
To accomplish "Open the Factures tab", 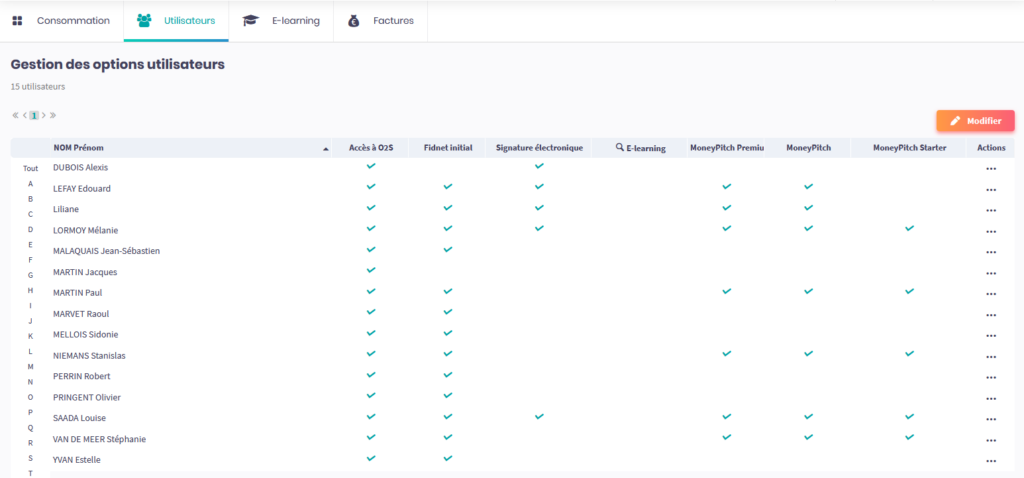I will click(380, 21).
